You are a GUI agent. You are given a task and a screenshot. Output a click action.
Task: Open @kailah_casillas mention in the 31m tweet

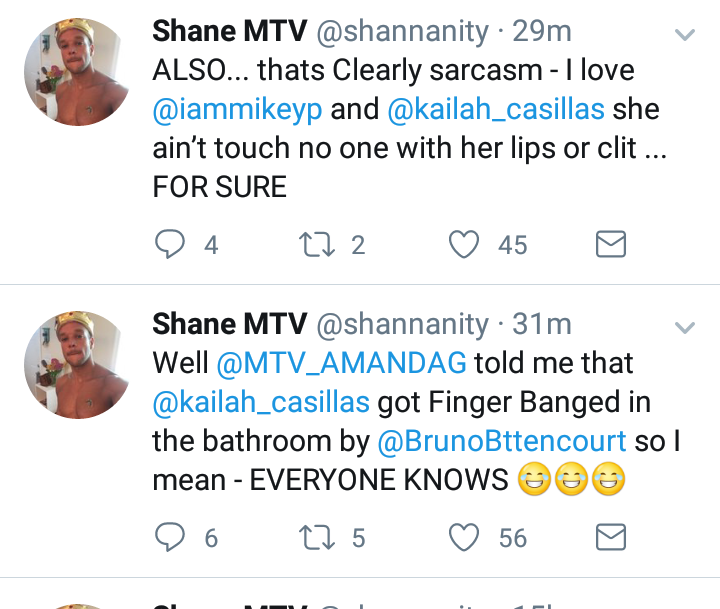261,402
